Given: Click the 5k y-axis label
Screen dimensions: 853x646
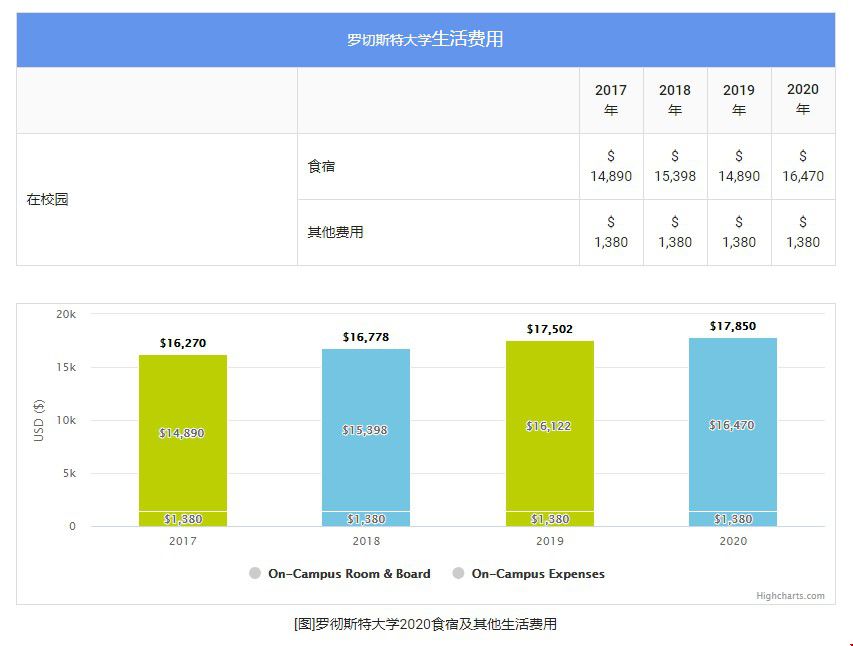Looking at the screenshot, I should [x=69, y=473].
